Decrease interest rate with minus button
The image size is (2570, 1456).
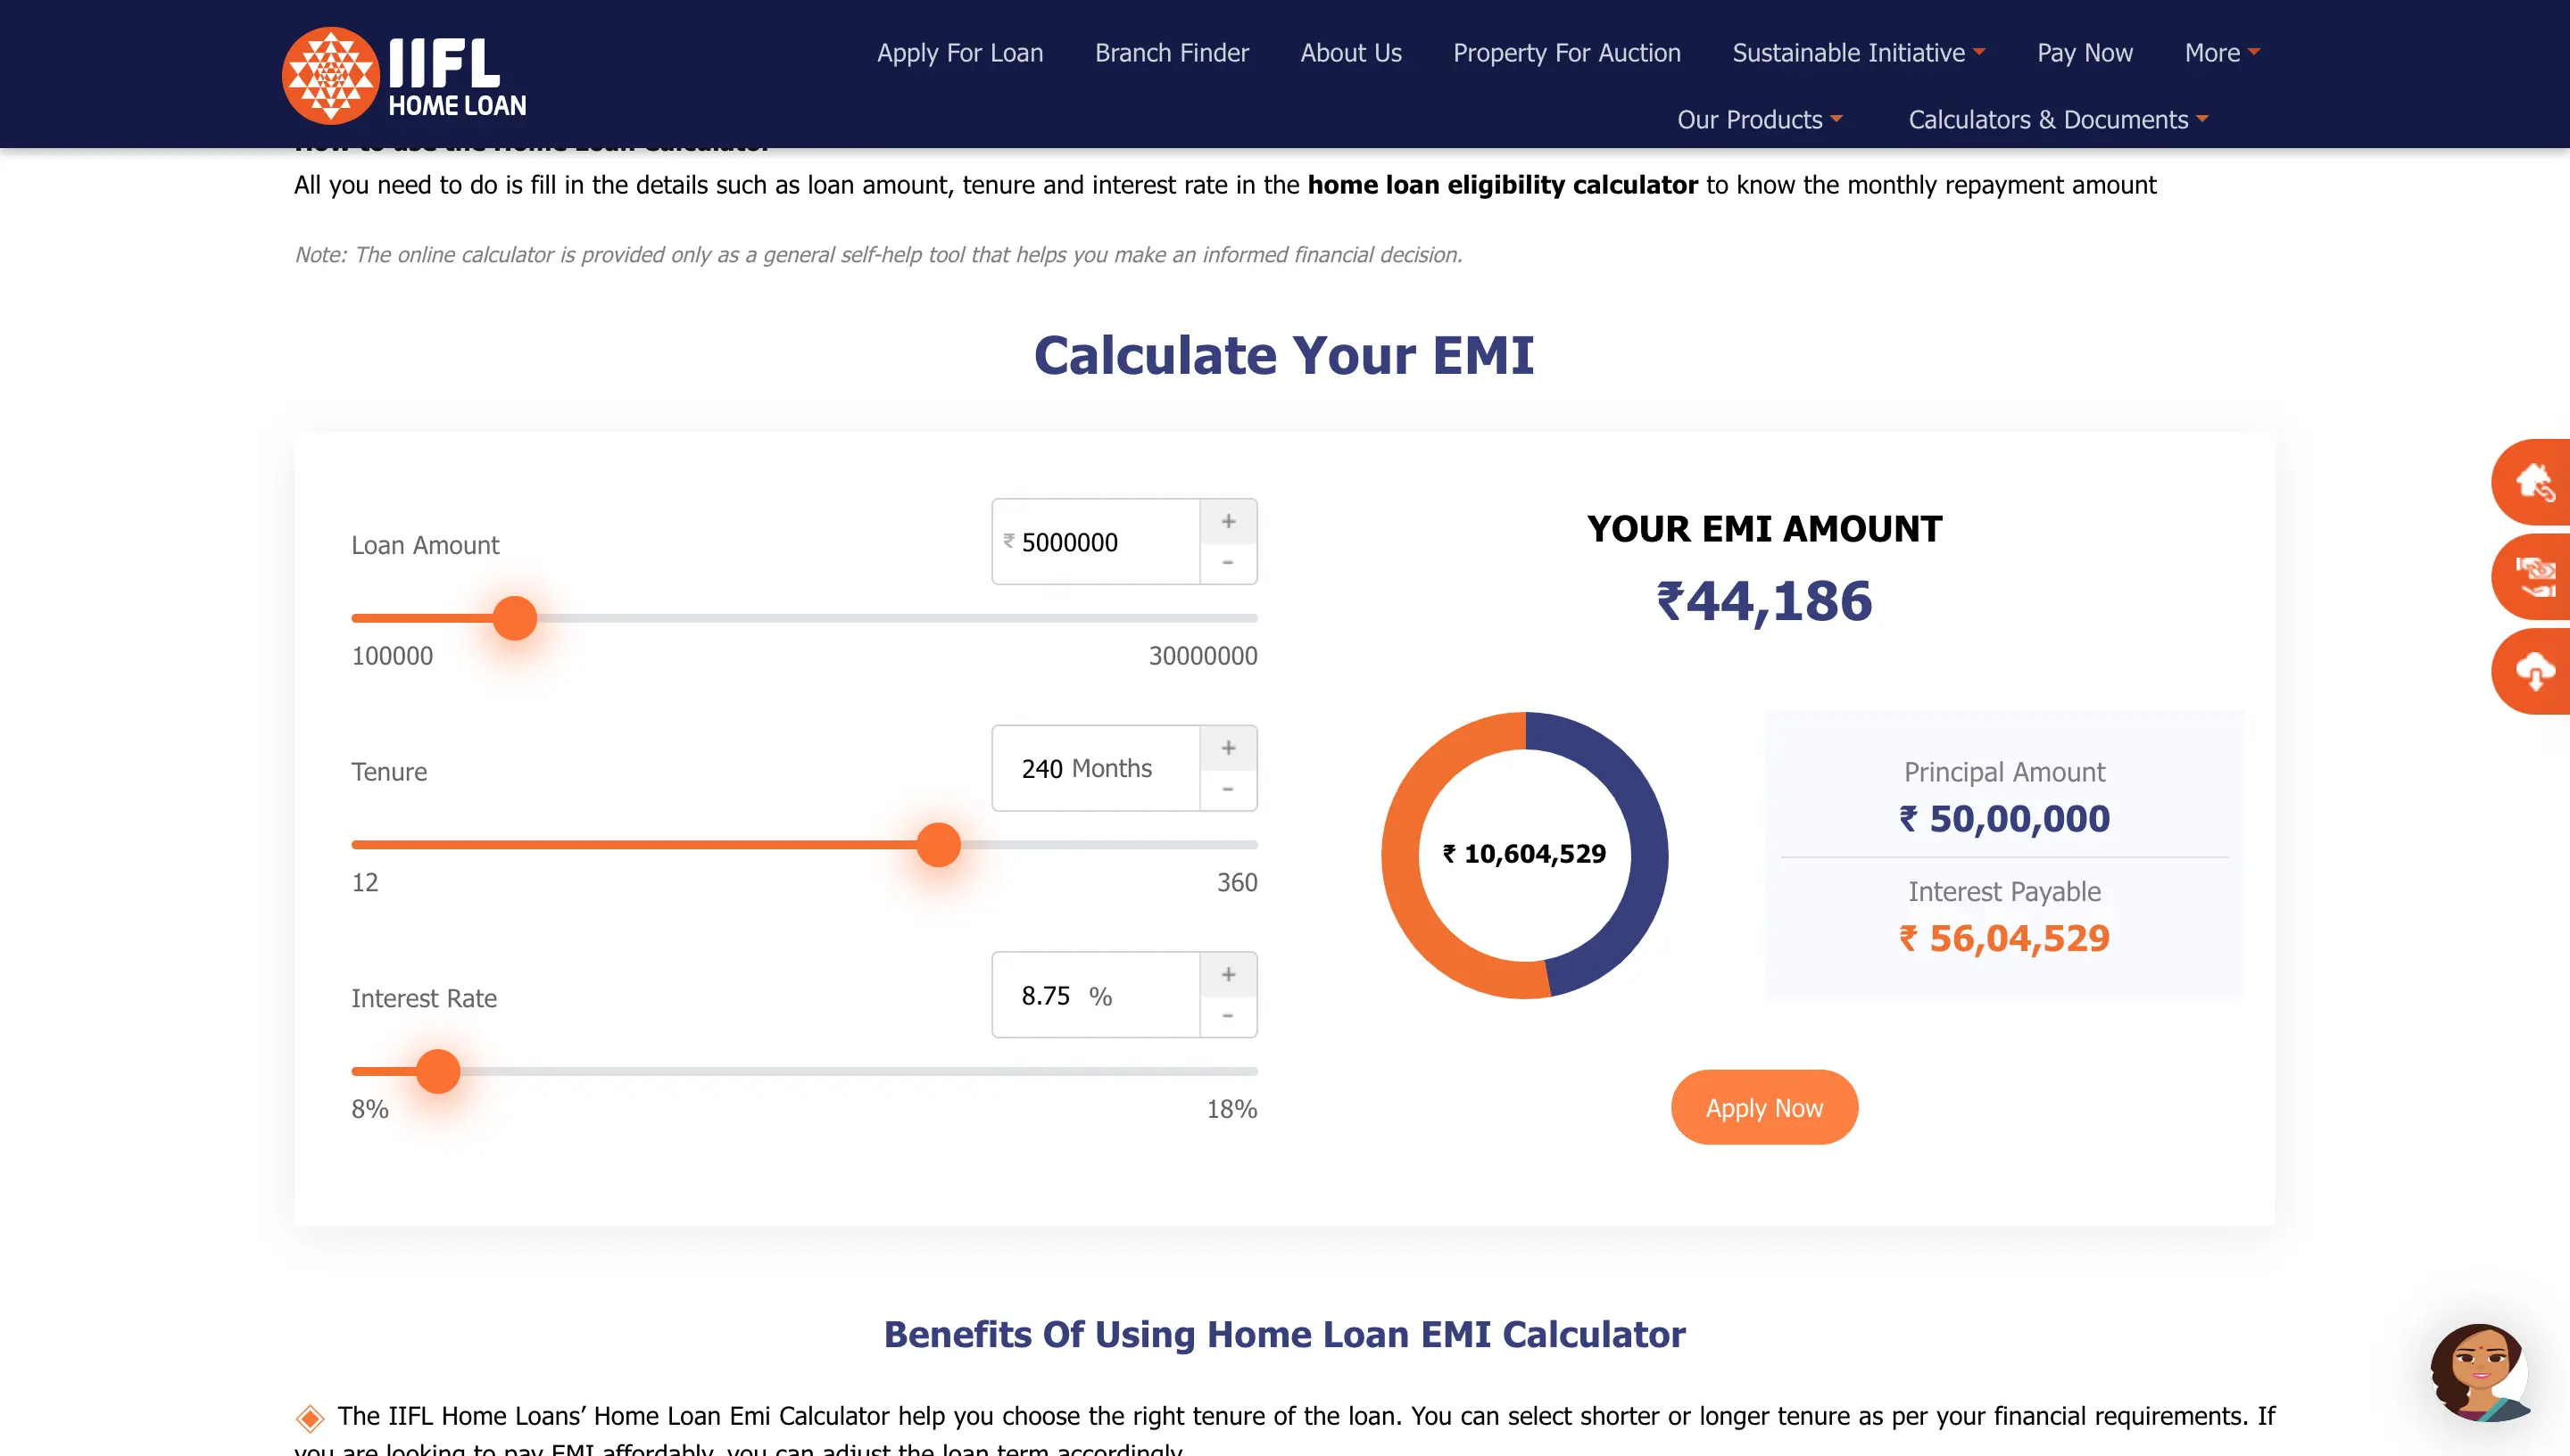pyautogui.click(x=1228, y=1016)
